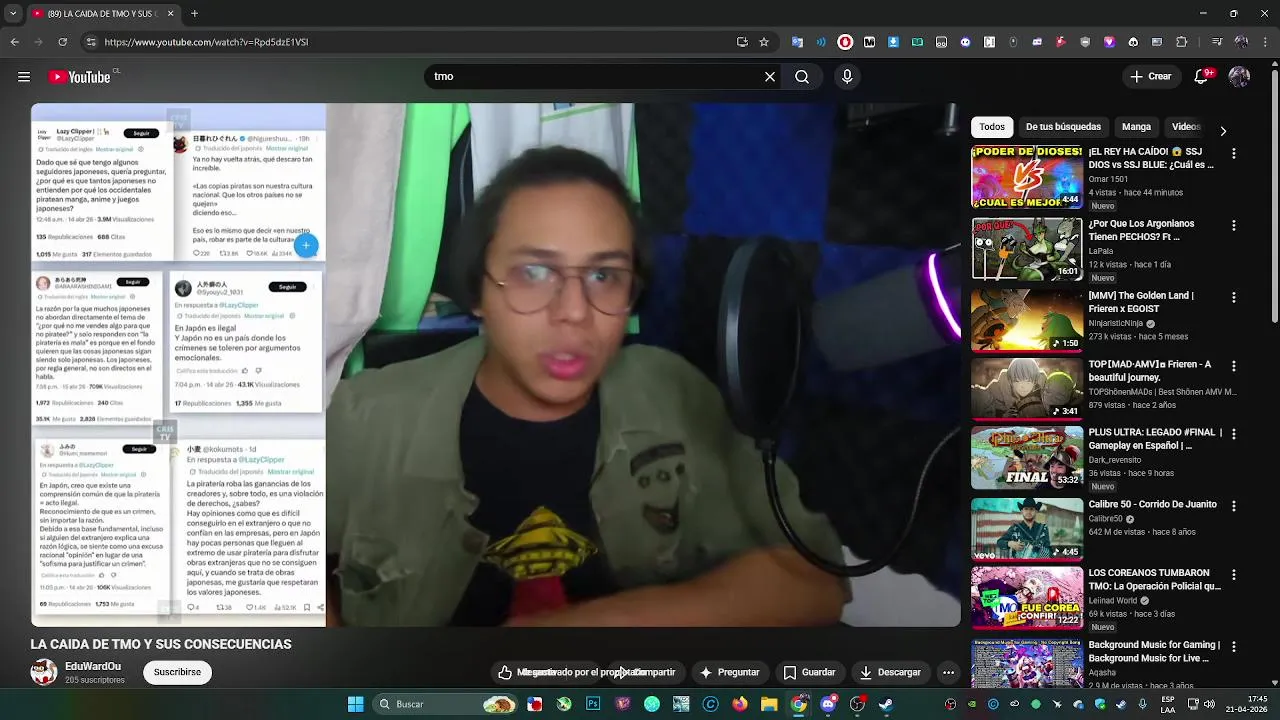Save video with the Guardar button
The width and height of the screenshot is (1280, 720).
click(x=809, y=673)
